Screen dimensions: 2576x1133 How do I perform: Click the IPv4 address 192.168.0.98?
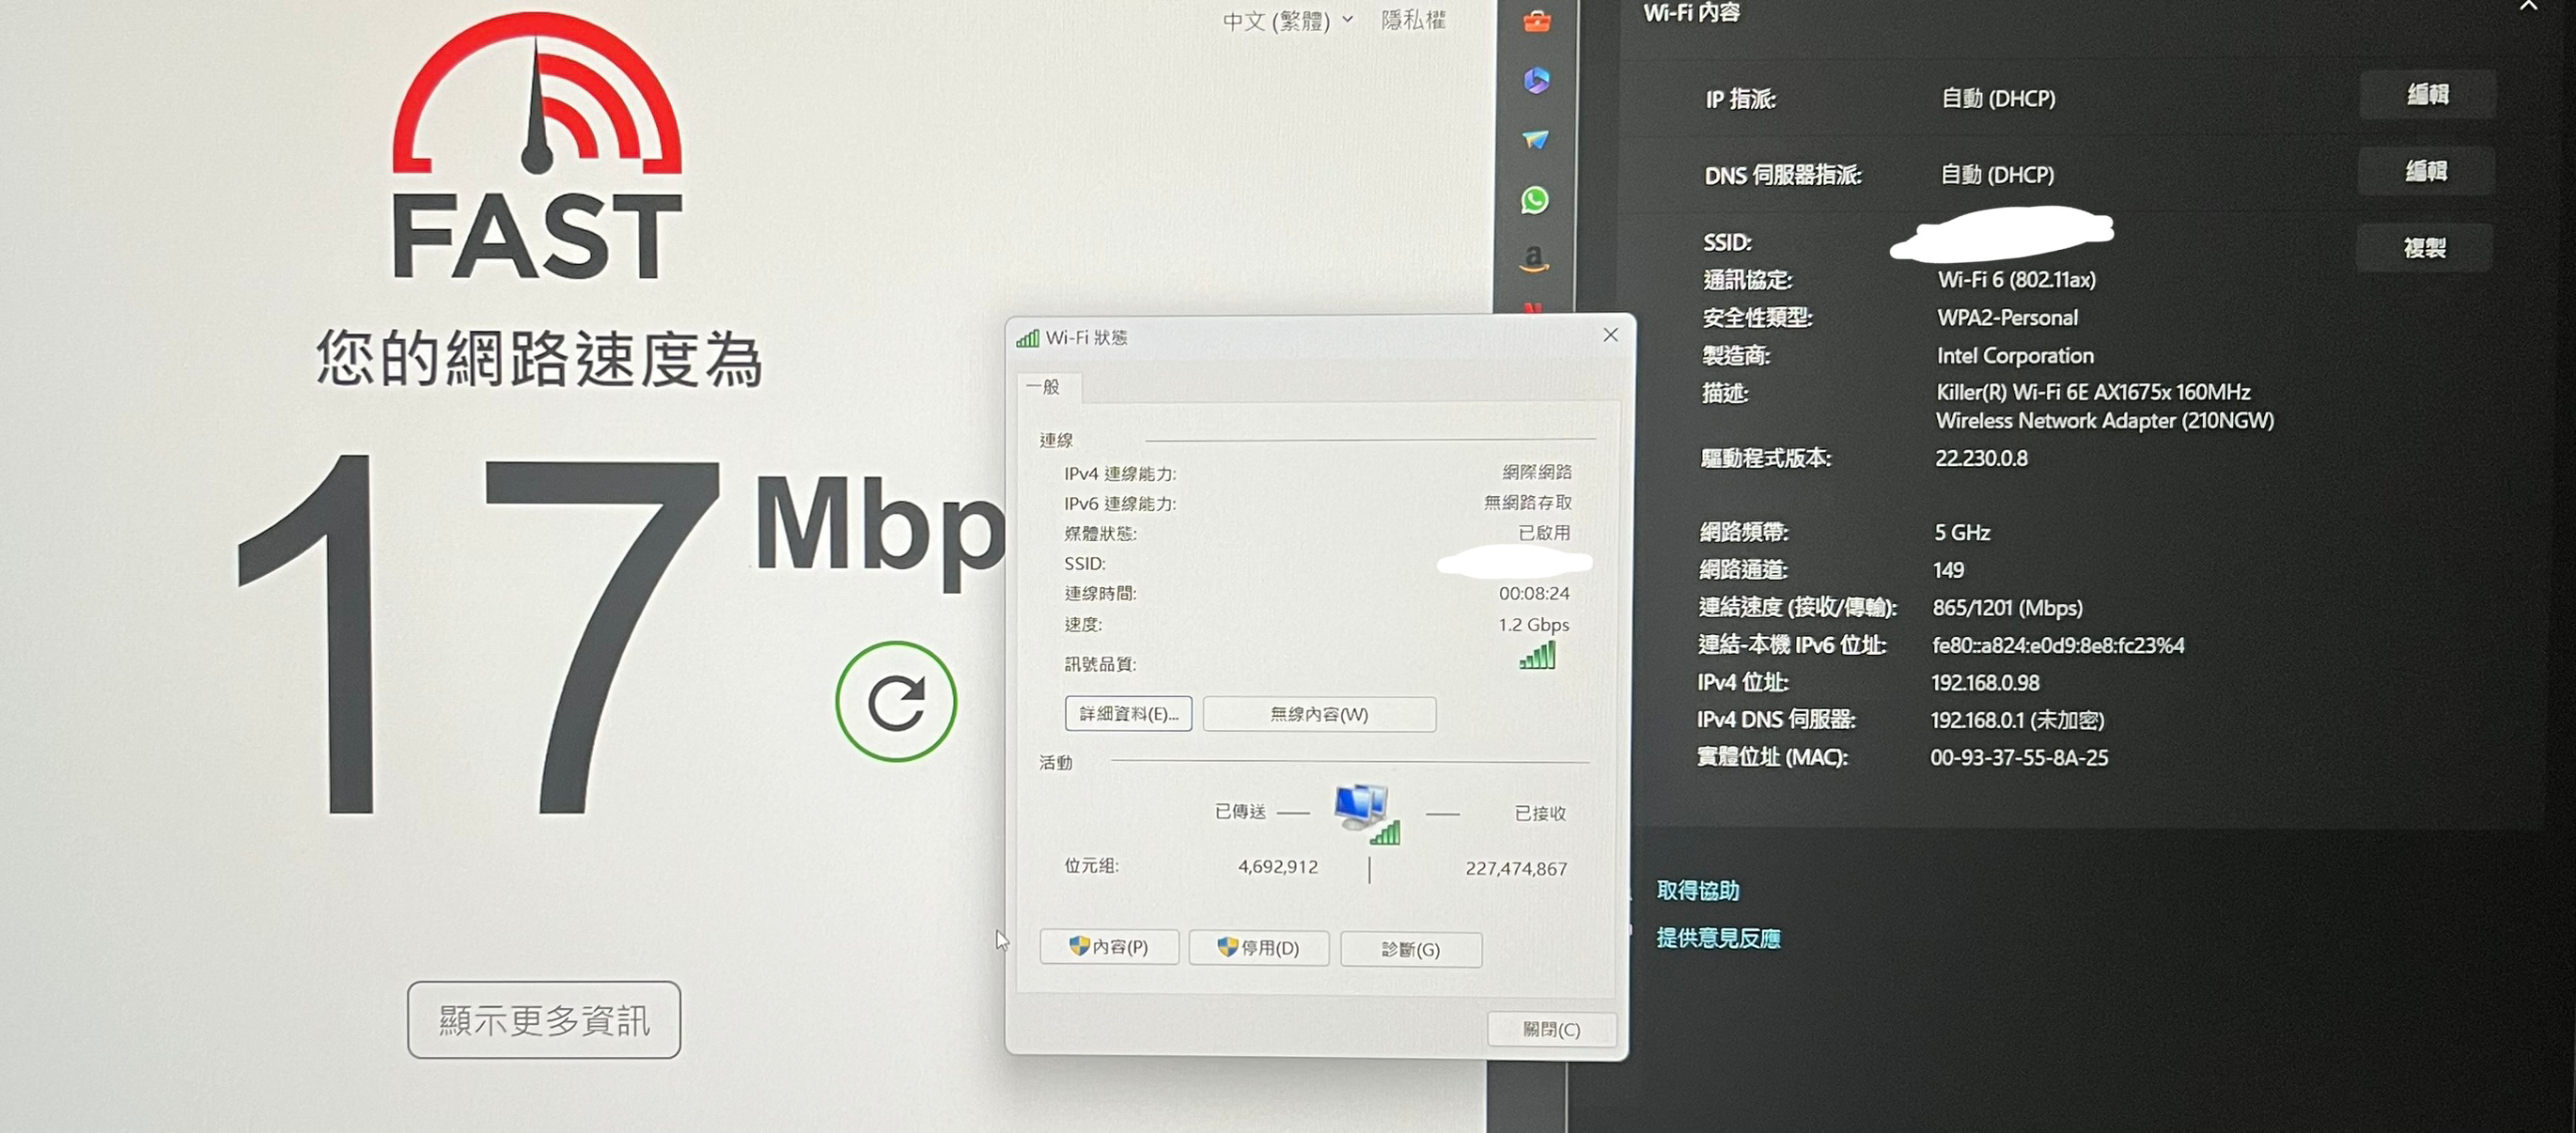tap(1985, 683)
